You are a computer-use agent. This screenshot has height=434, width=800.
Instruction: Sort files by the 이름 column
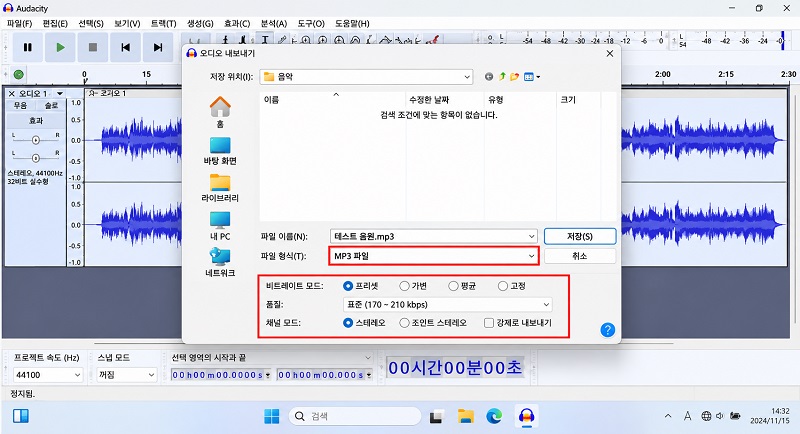click(x=271, y=100)
